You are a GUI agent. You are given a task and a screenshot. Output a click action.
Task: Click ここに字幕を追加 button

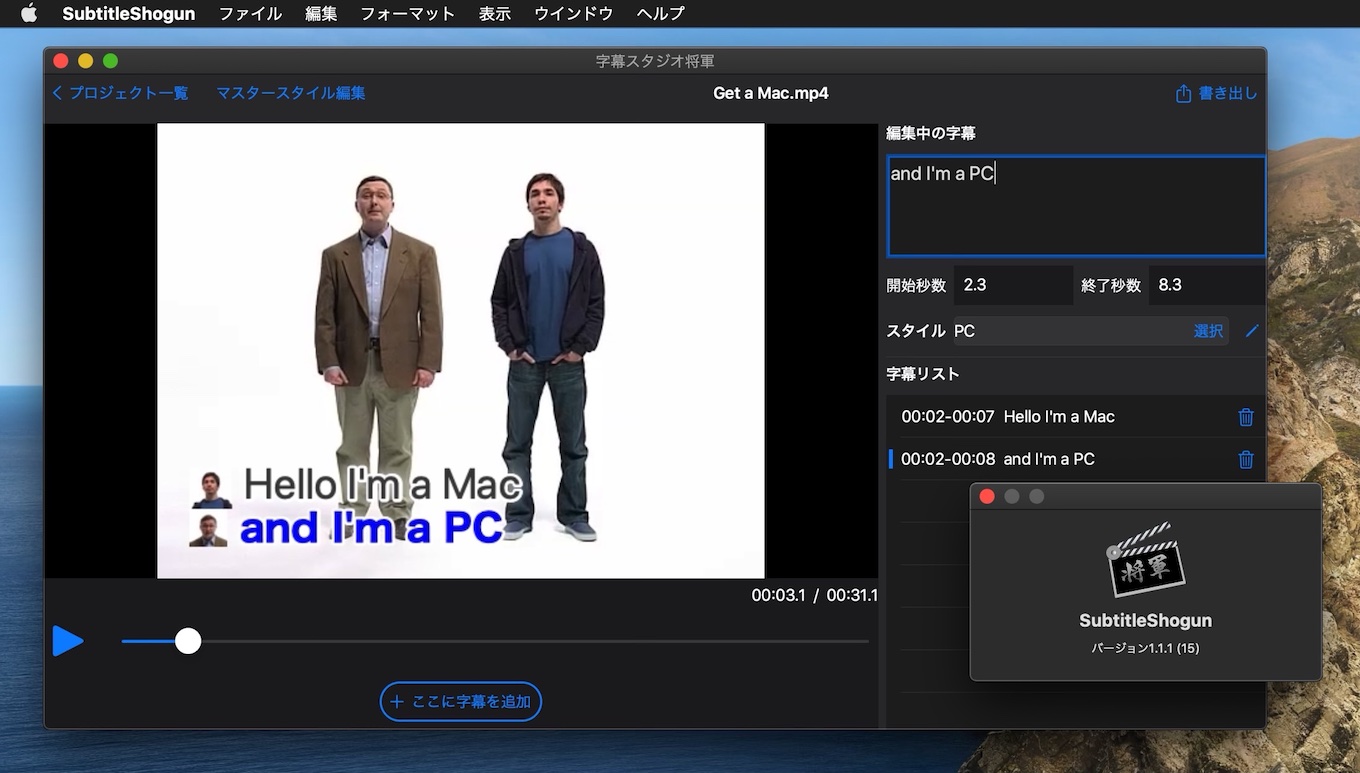pos(461,702)
